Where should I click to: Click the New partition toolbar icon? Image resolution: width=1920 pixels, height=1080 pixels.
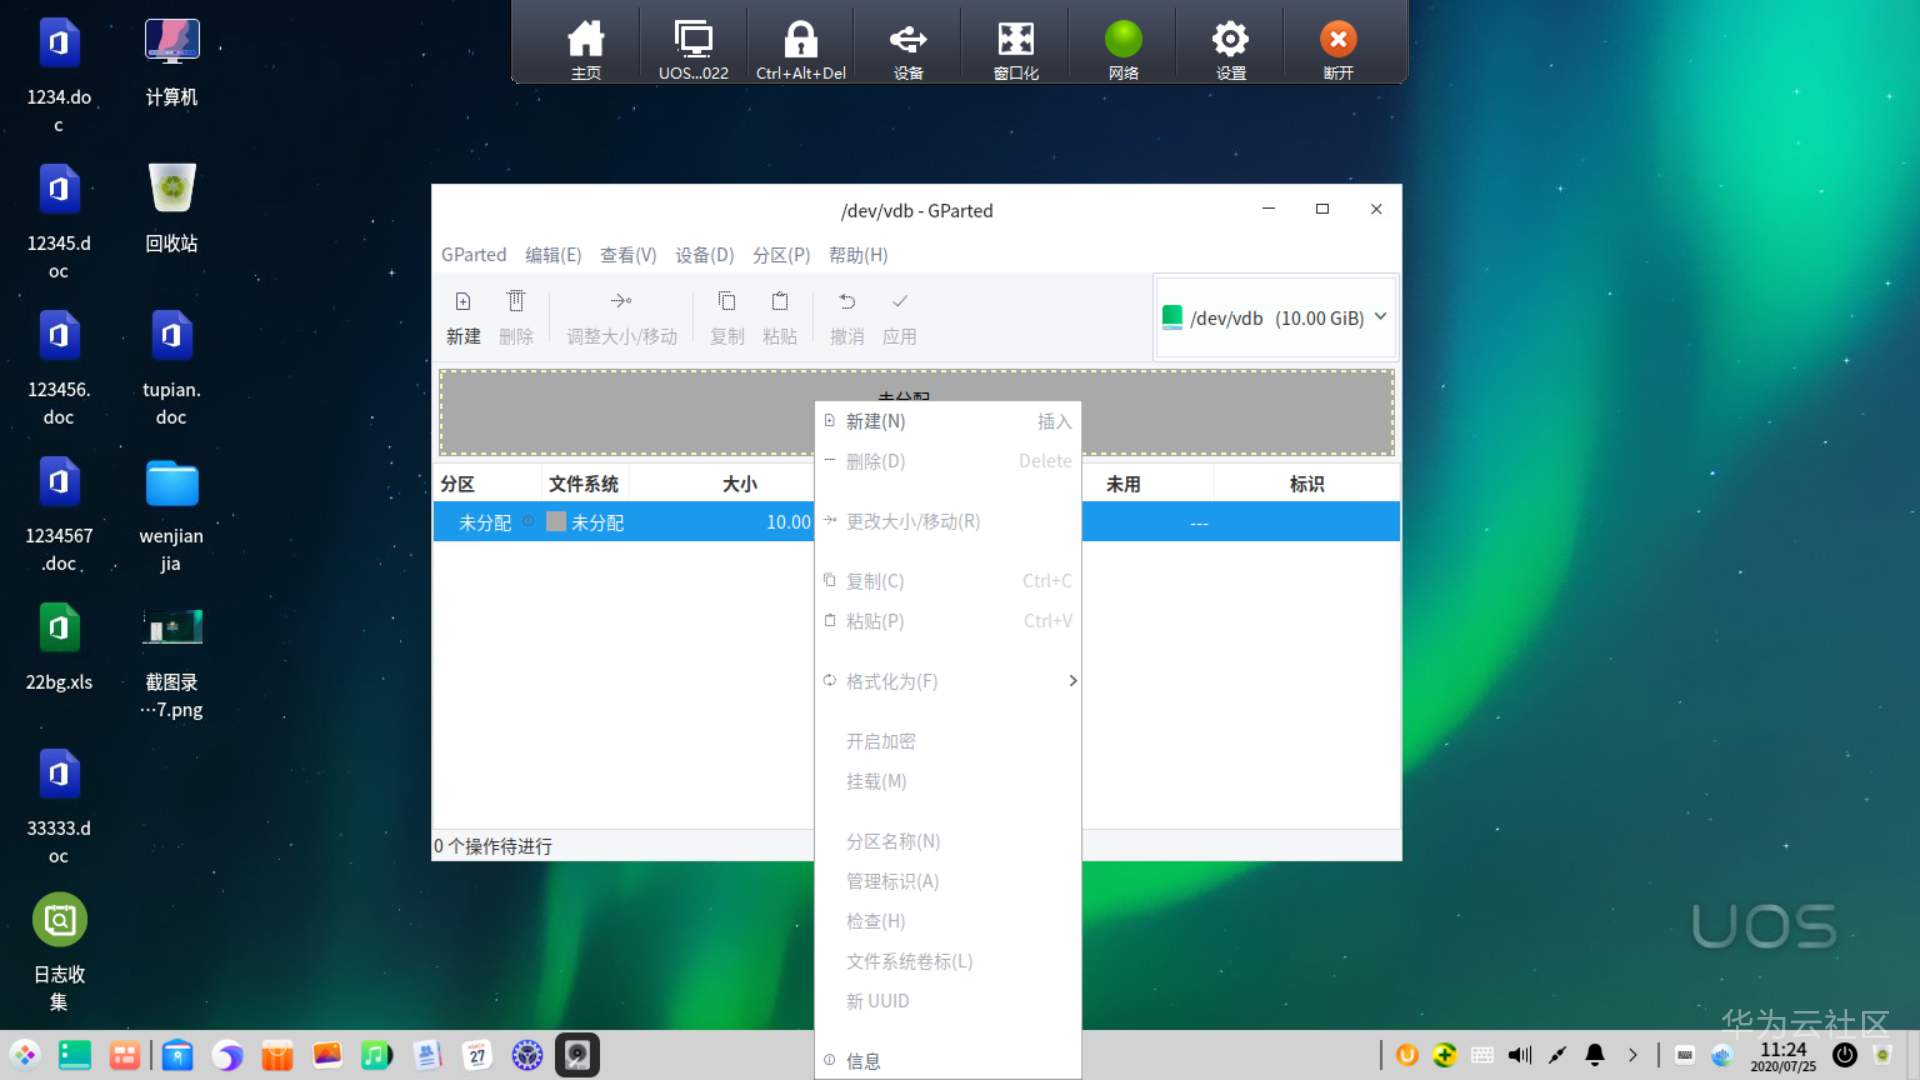click(x=463, y=302)
